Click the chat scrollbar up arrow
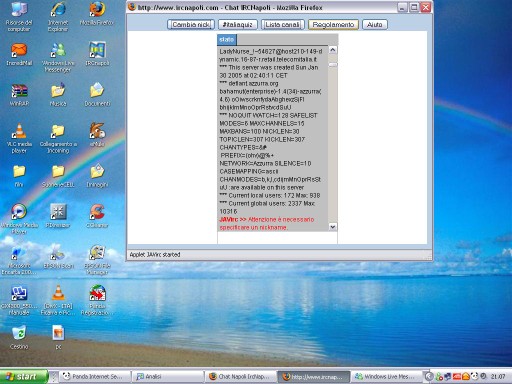This screenshot has height=384, width=512. 333,50
